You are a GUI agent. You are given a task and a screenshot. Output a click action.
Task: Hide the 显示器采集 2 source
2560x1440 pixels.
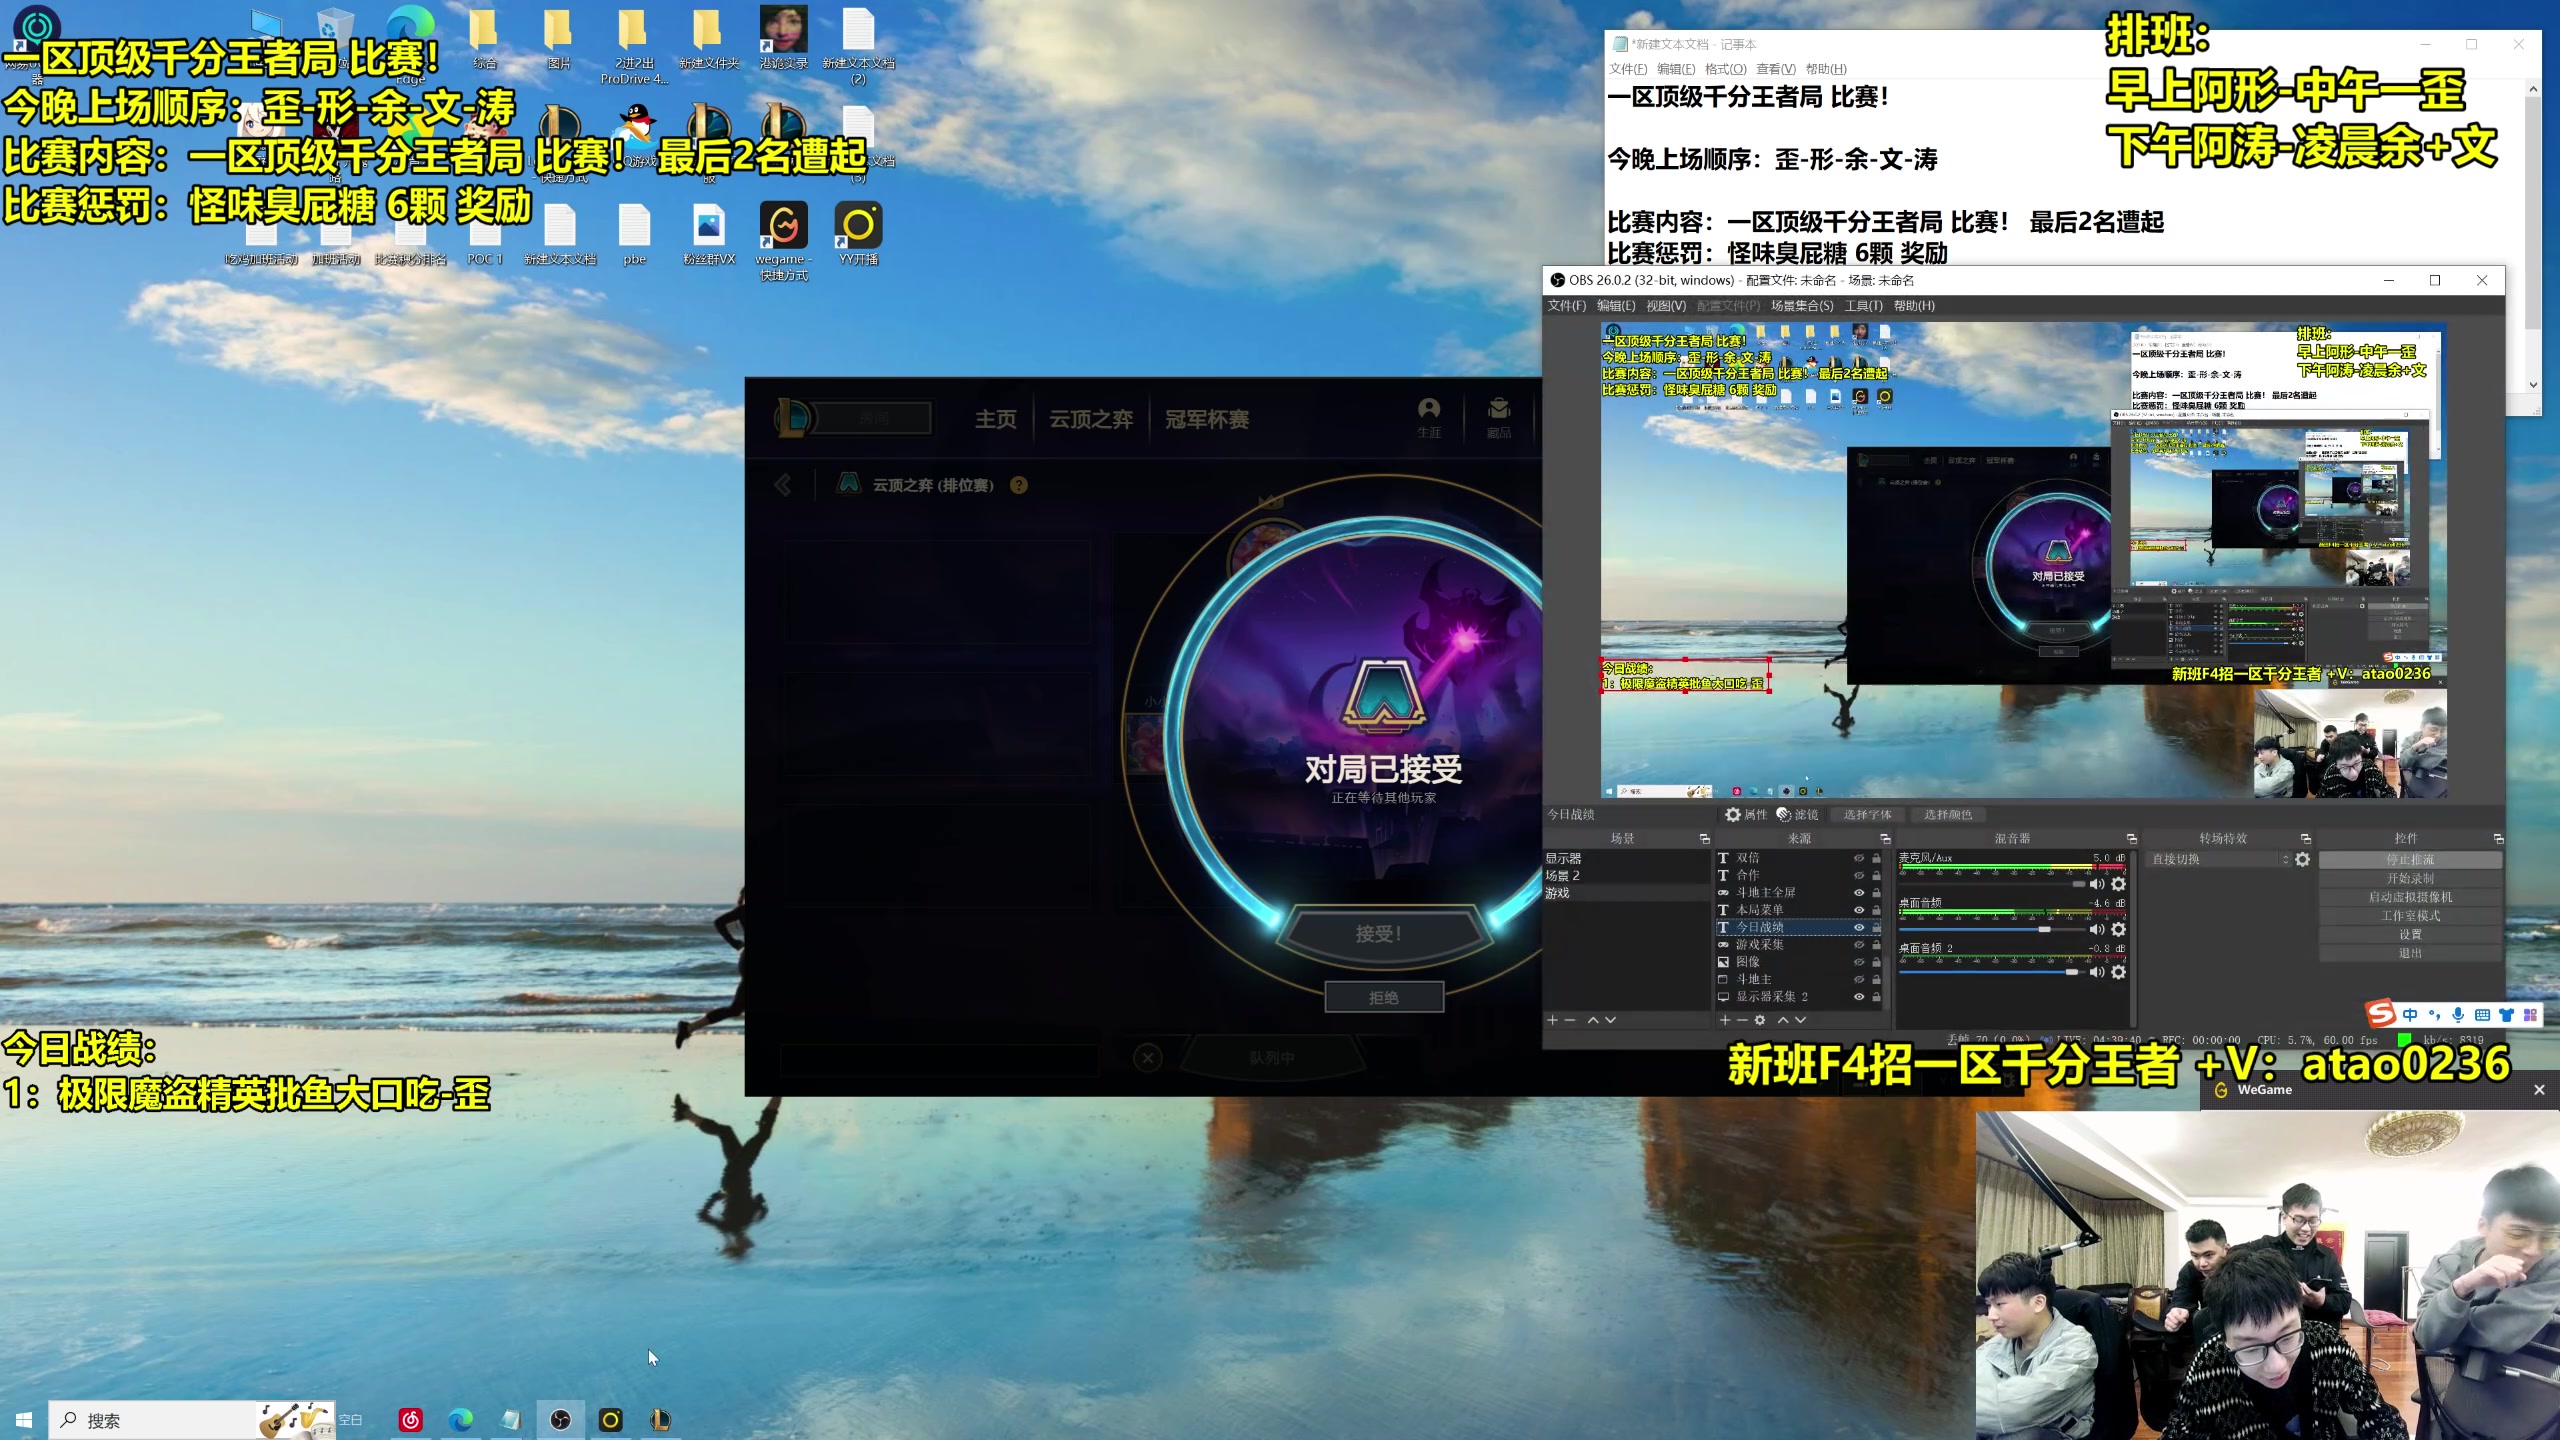pos(1859,996)
